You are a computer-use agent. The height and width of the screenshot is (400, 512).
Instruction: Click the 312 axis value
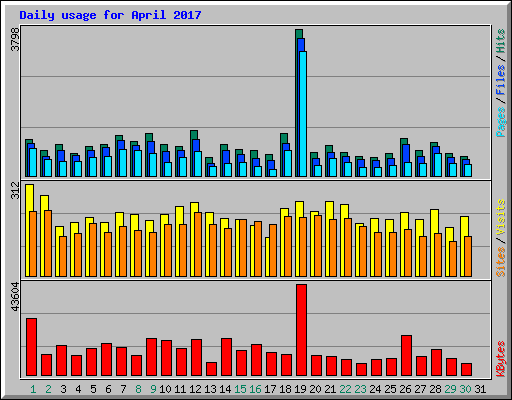click(x=15, y=190)
